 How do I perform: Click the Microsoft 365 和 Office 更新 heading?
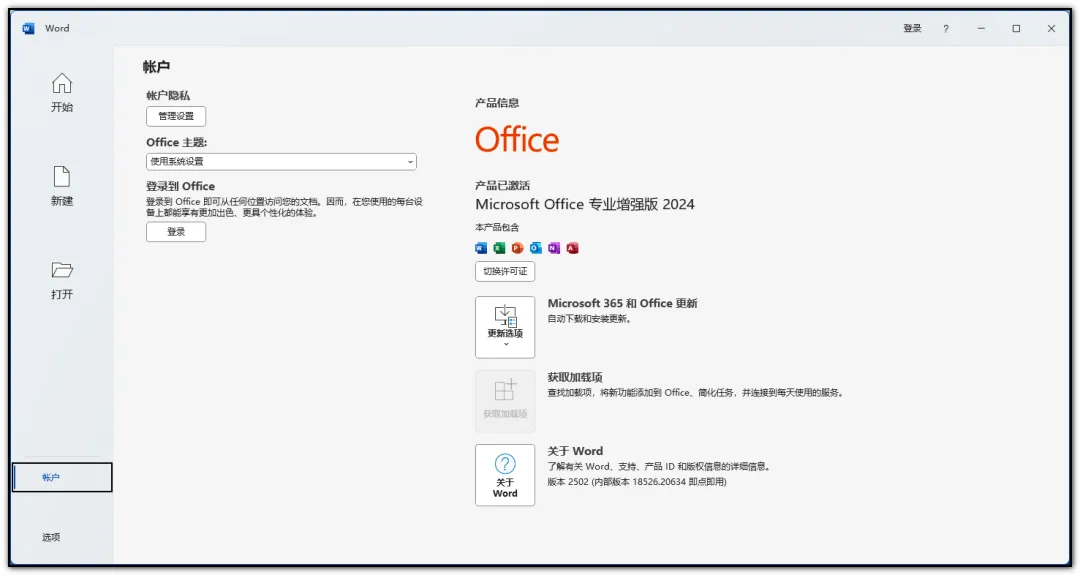[x=623, y=304]
